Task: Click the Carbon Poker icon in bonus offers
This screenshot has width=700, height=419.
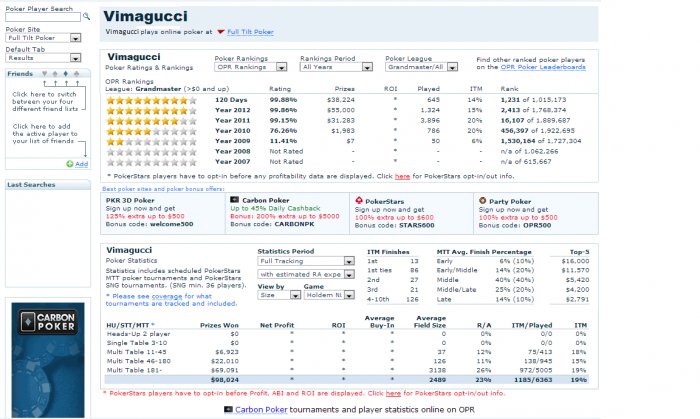Action: point(234,200)
